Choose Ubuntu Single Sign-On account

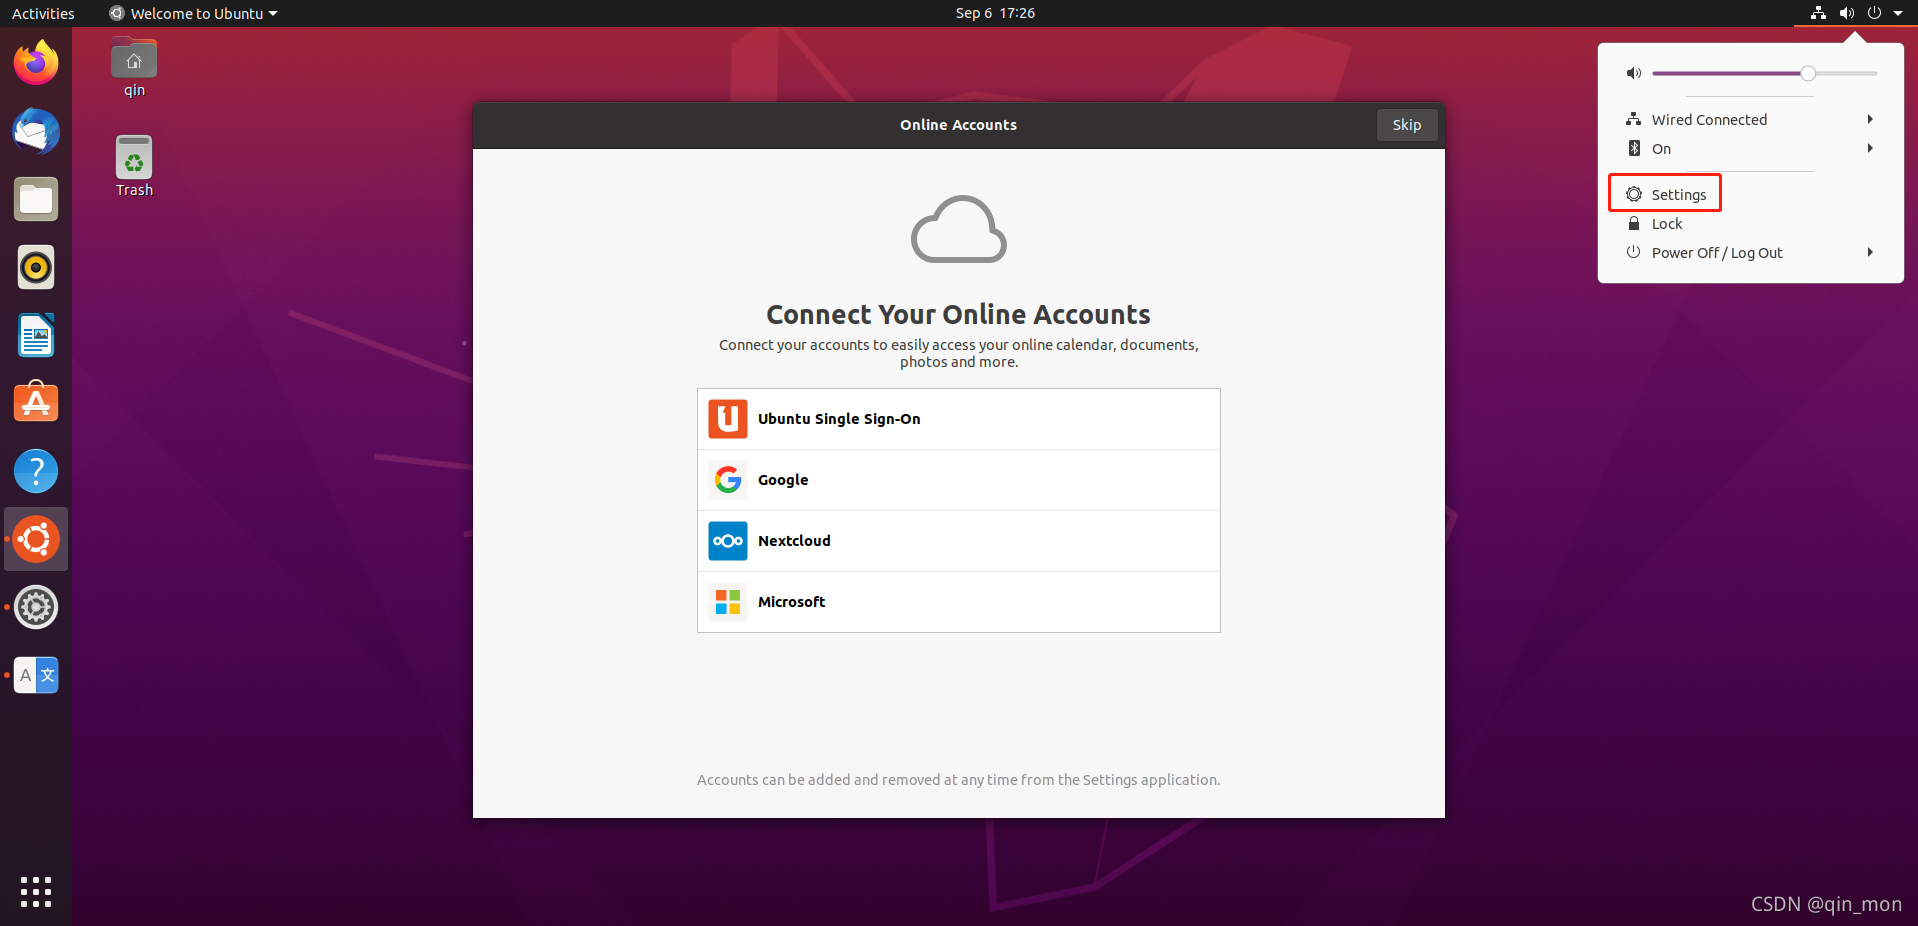[958, 419]
